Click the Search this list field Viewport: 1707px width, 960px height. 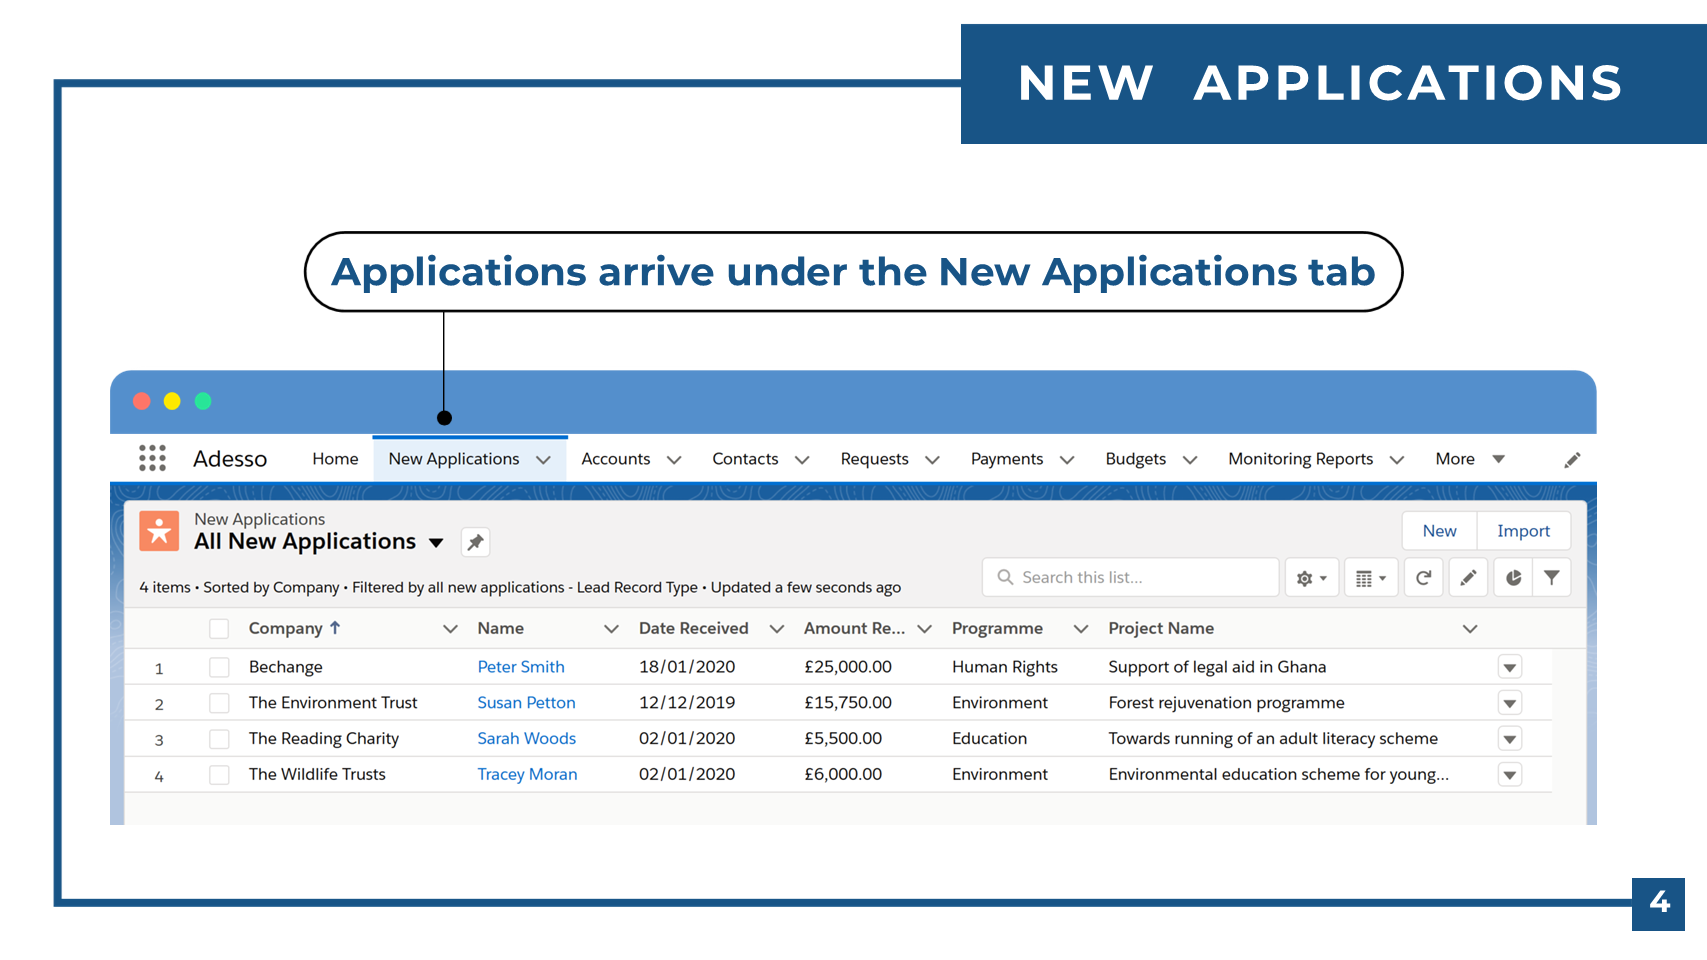tap(1140, 578)
